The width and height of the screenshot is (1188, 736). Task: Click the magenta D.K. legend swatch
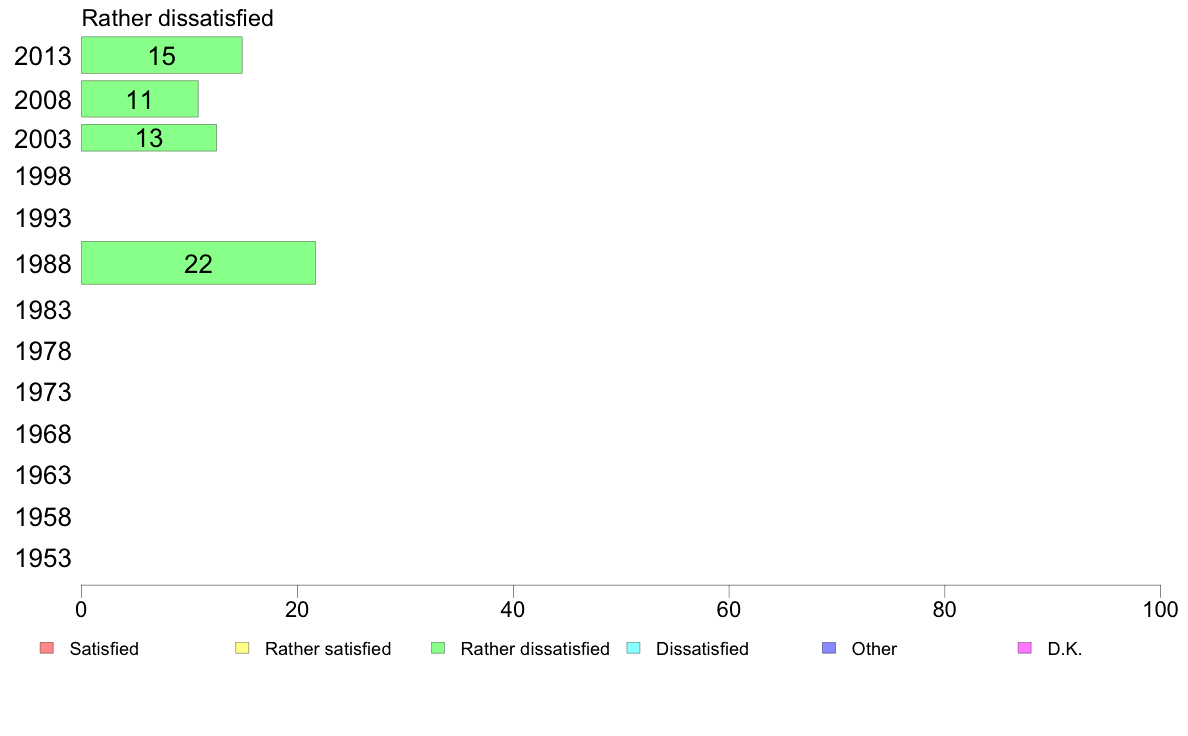(x=1024, y=648)
